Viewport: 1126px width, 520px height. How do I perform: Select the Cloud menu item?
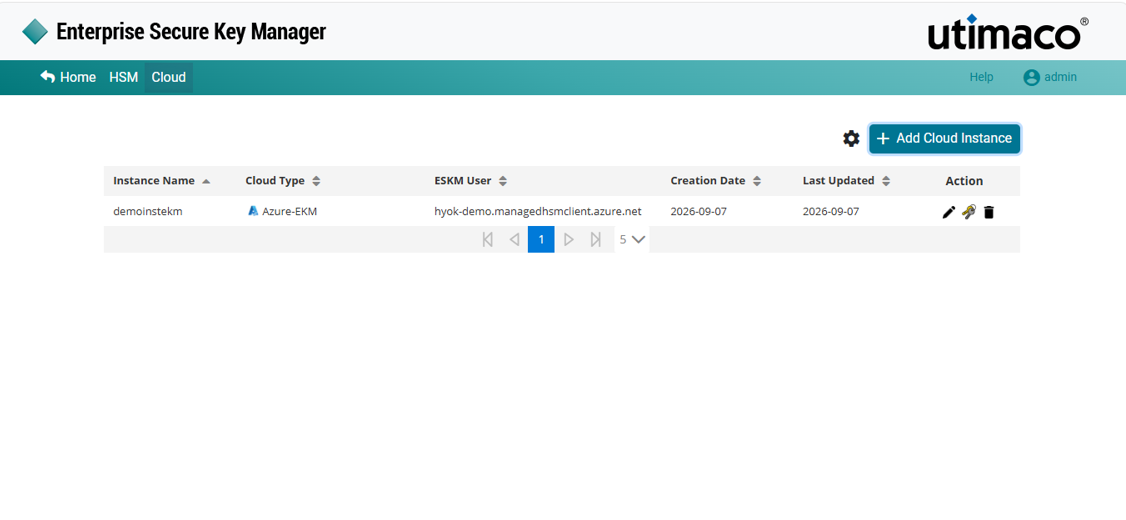point(169,78)
